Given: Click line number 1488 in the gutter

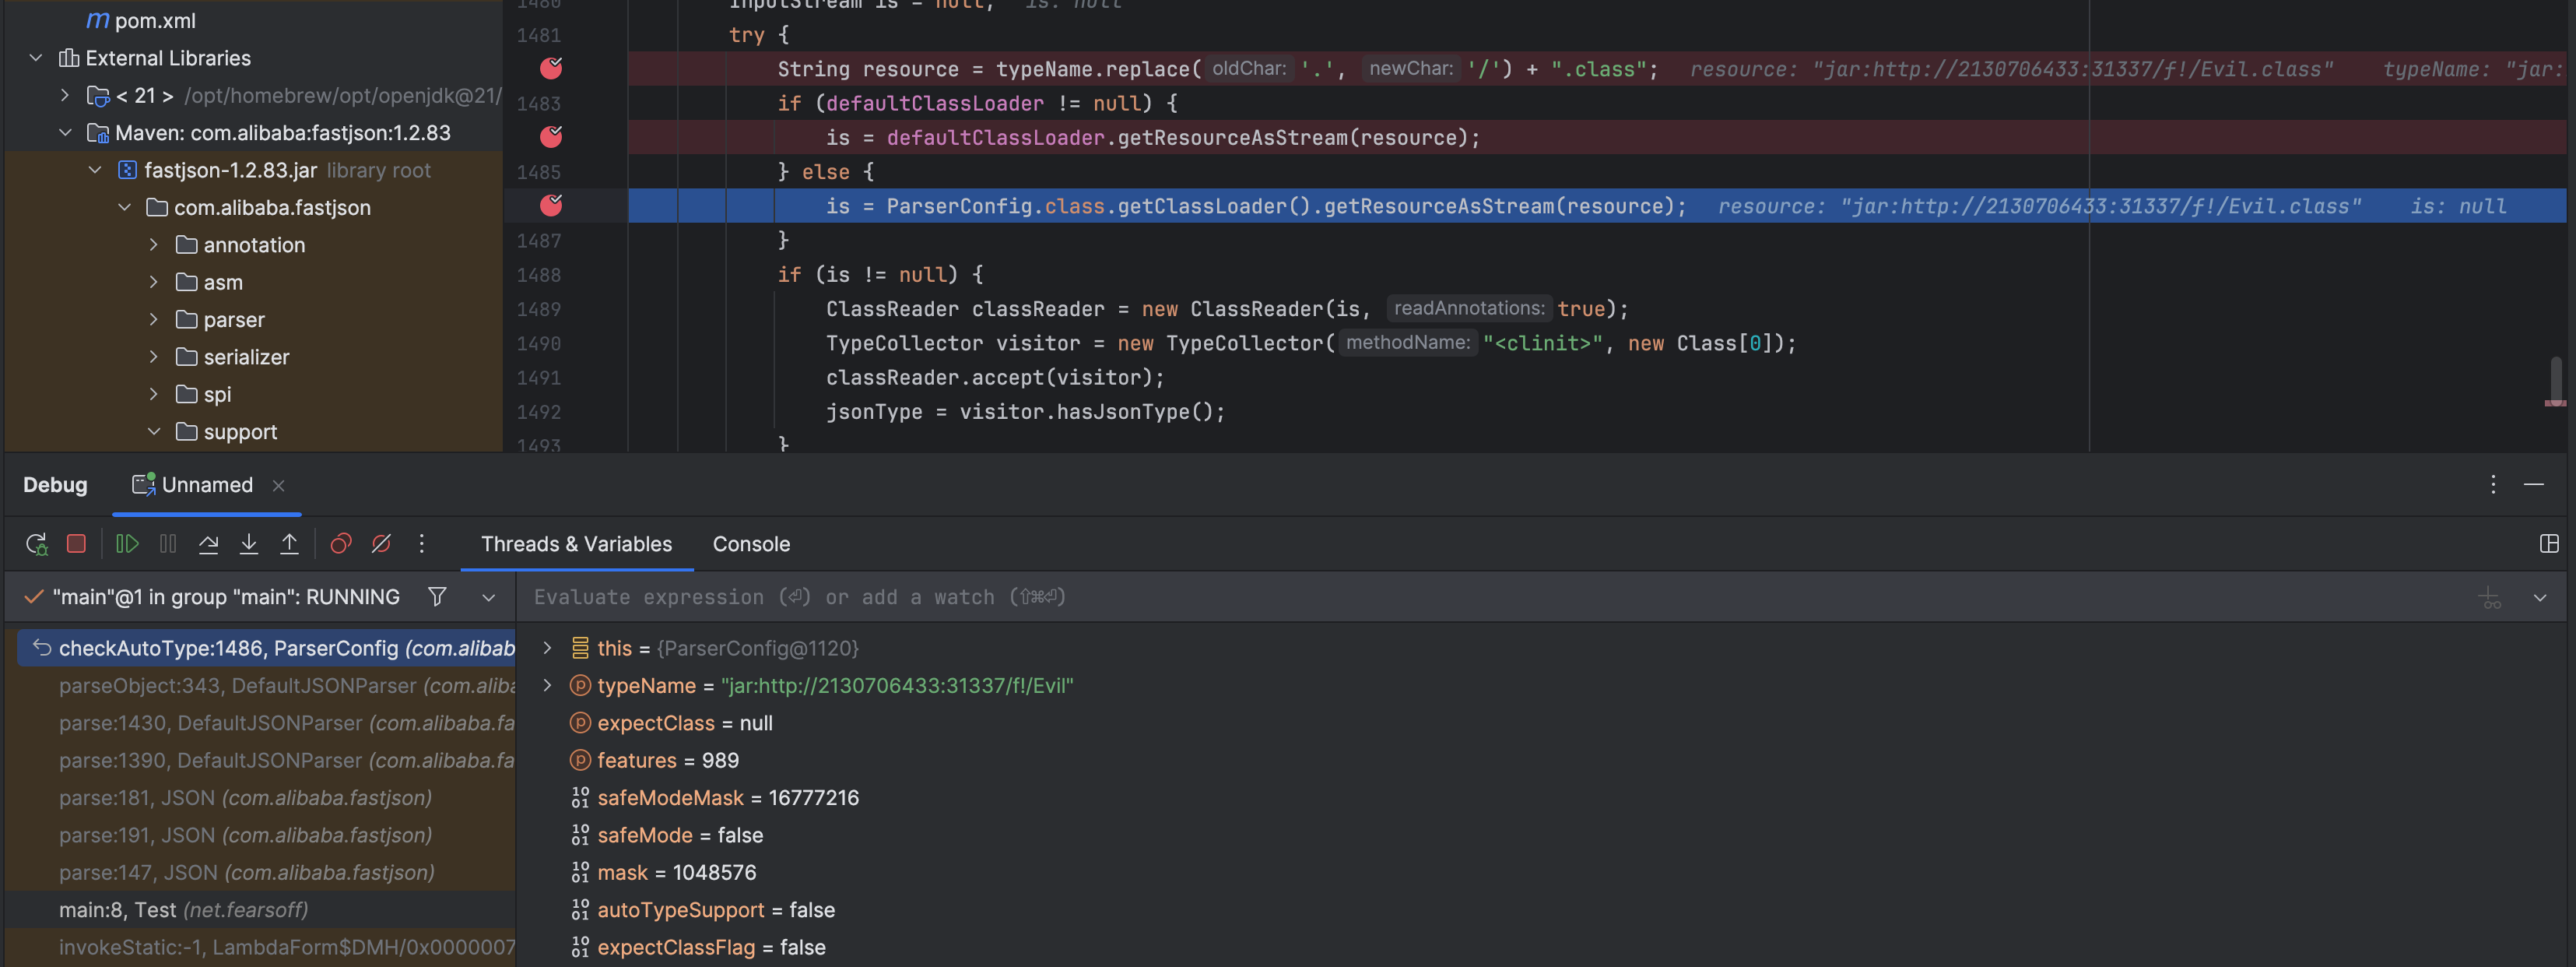Looking at the screenshot, I should [538, 274].
